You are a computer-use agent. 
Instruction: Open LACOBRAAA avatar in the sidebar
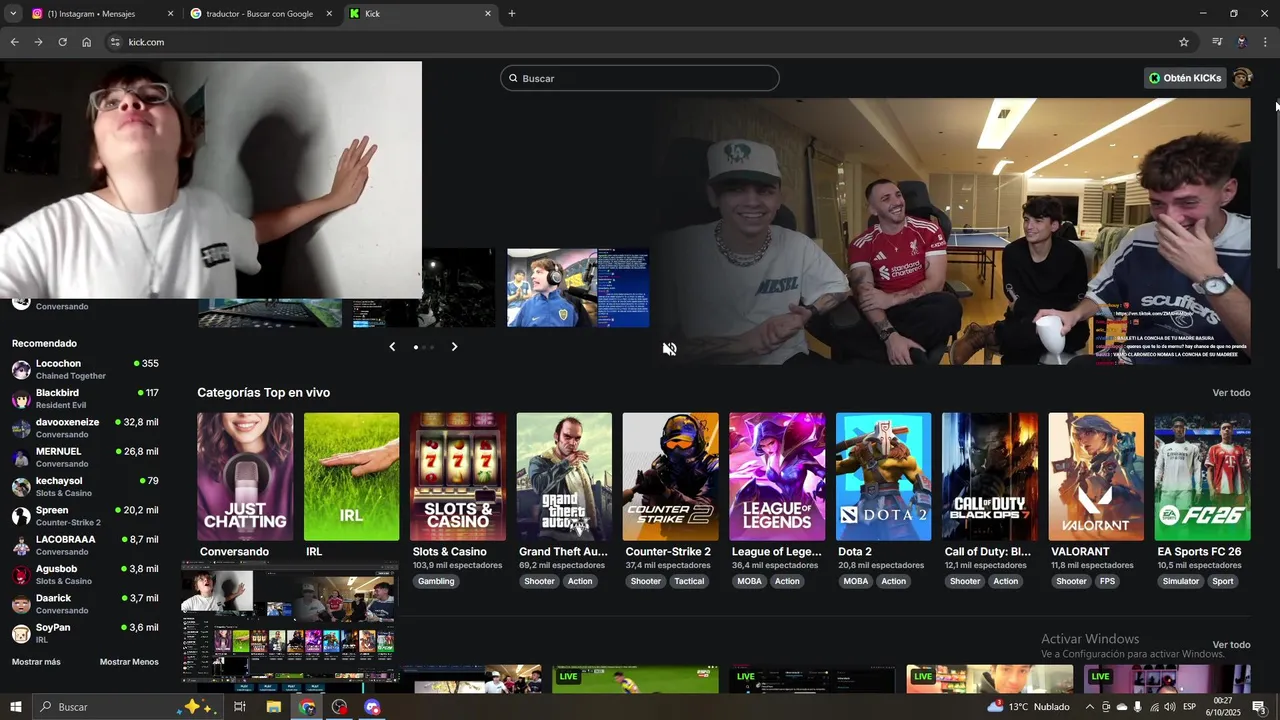[x=21, y=545]
